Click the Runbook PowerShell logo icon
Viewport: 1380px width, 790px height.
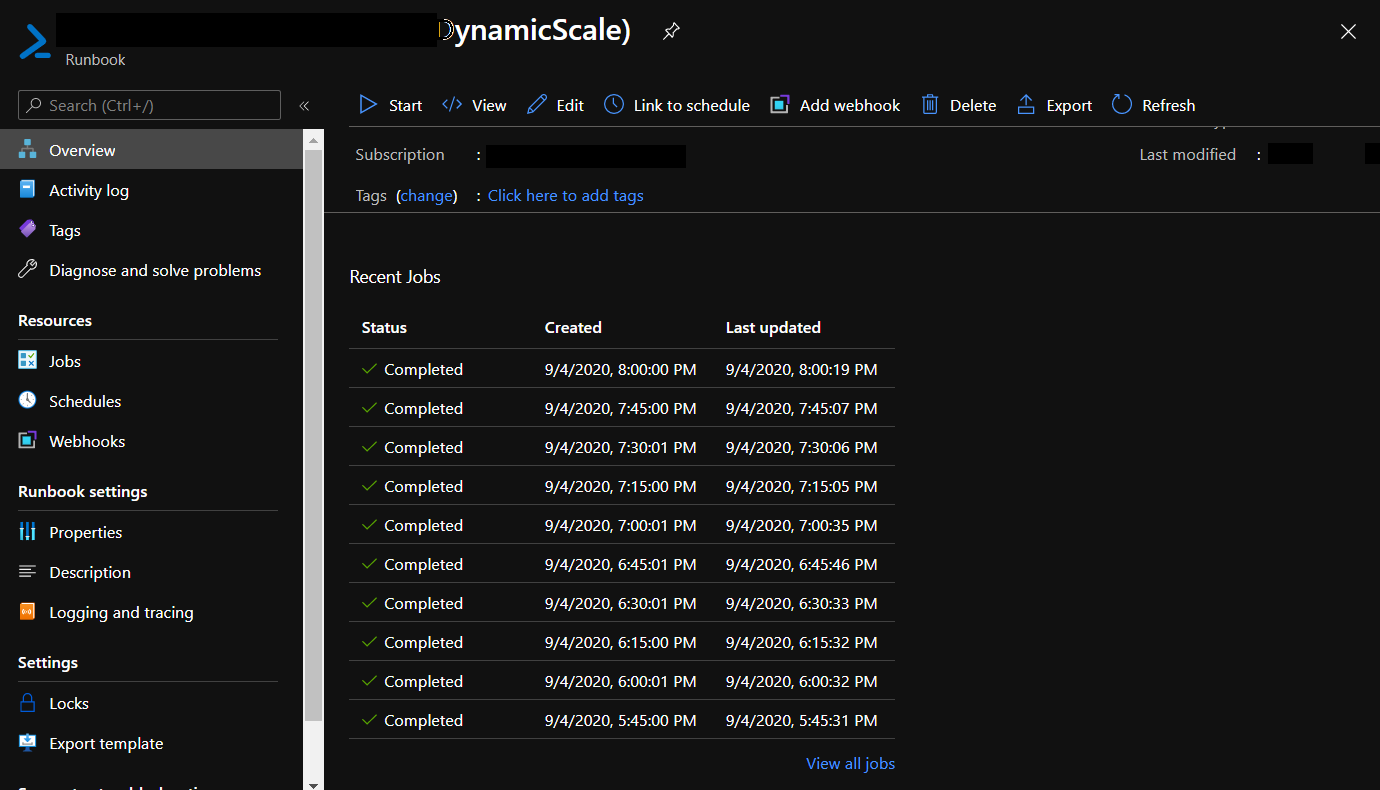(35, 42)
